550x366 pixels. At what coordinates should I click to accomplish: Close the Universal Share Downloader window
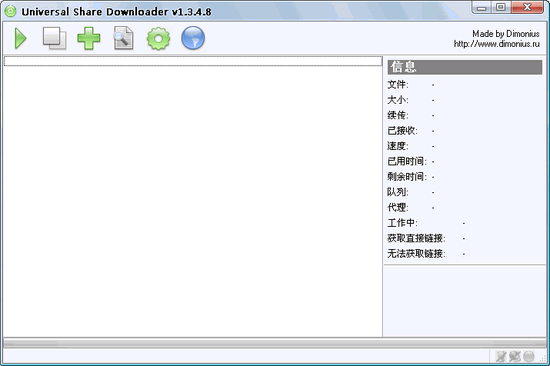point(527,7)
